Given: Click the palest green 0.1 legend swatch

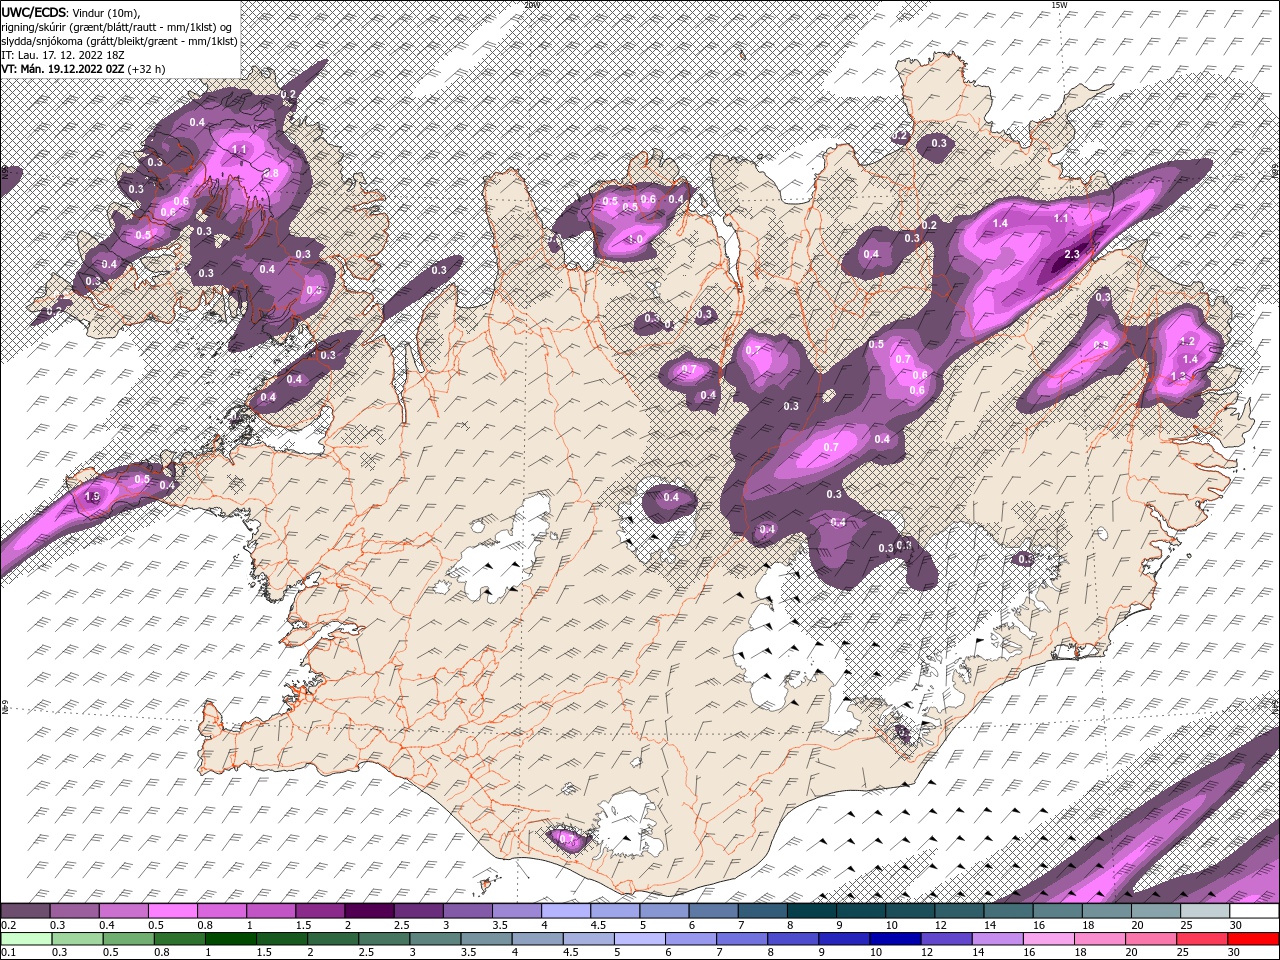Looking at the screenshot, I should coord(26,939).
